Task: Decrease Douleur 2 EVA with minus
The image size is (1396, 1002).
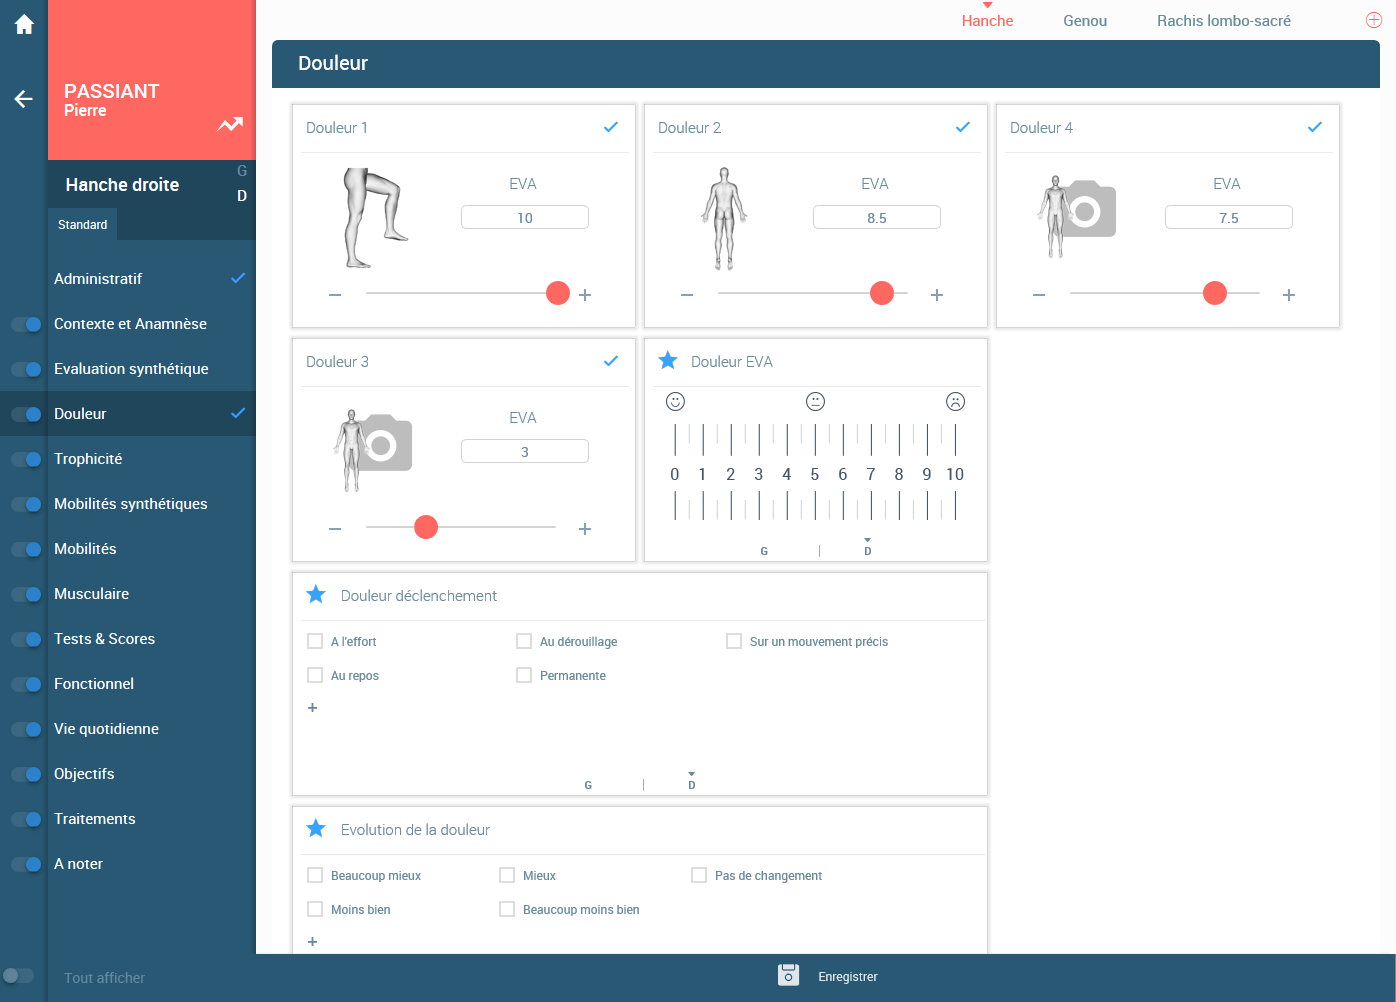Action: pos(687,295)
